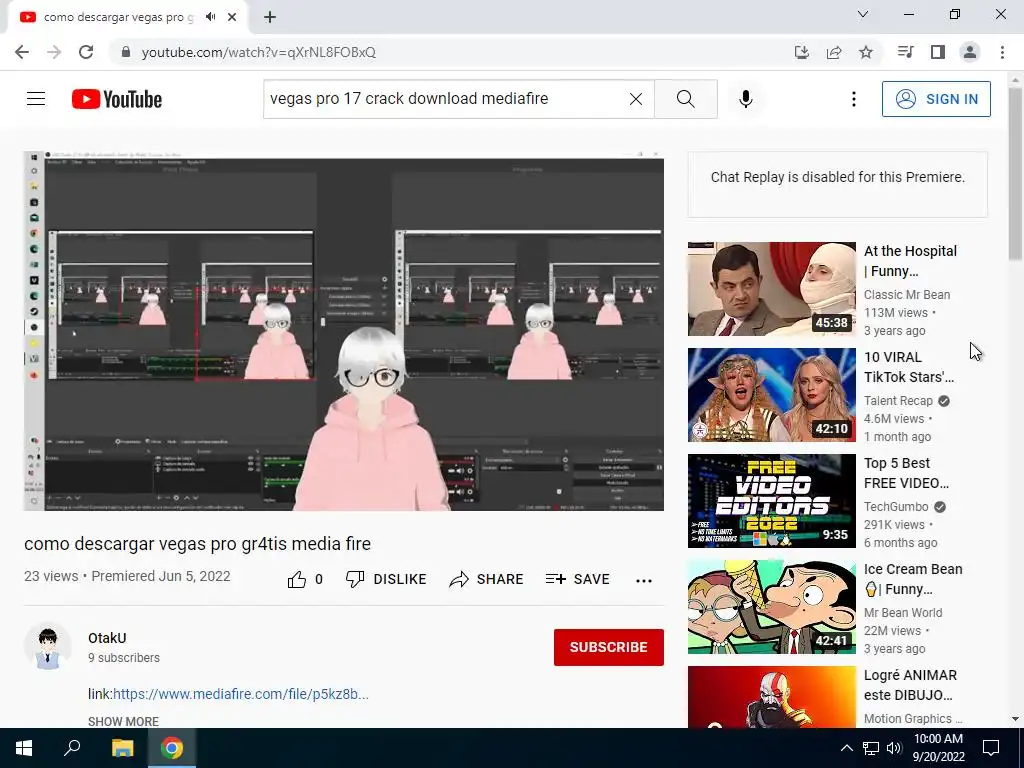Image resolution: width=1024 pixels, height=768 pixels.
Task: Go back in browser history
Action: (x=22, y=52)
